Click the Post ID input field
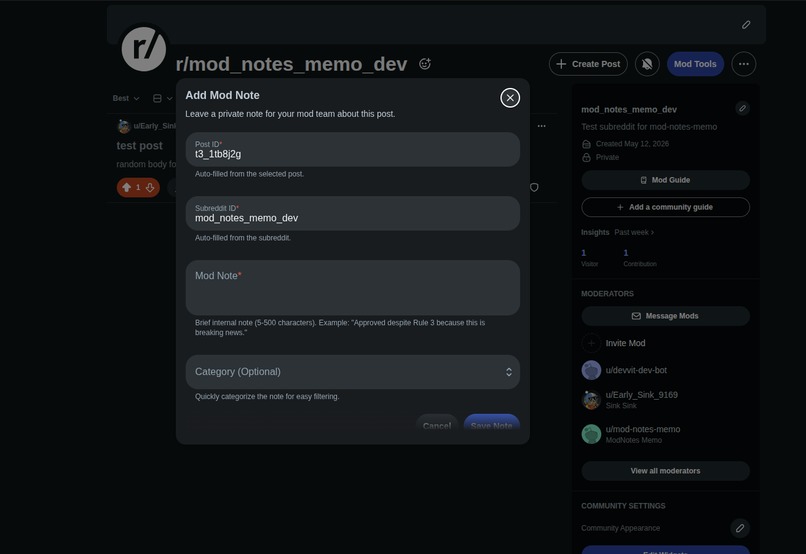806x554 pixels. 352,150
